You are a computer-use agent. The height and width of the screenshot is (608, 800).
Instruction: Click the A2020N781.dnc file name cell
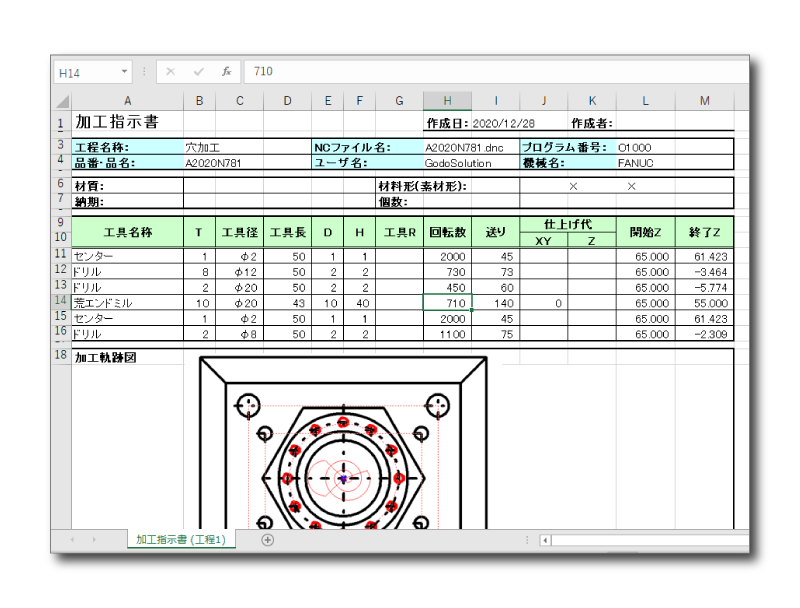point(471,147)
